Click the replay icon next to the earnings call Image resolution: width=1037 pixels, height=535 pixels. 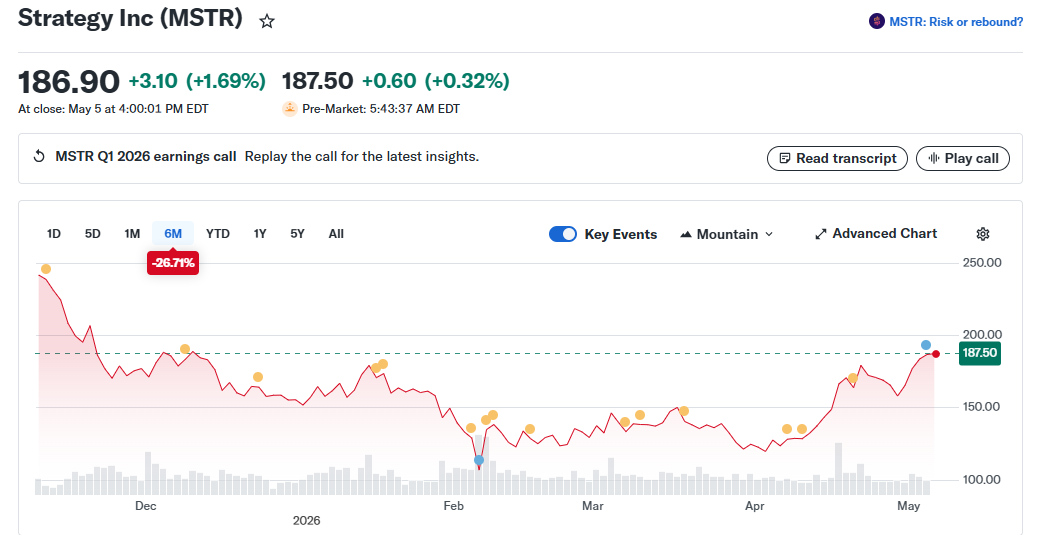click(x=39, y=157)
